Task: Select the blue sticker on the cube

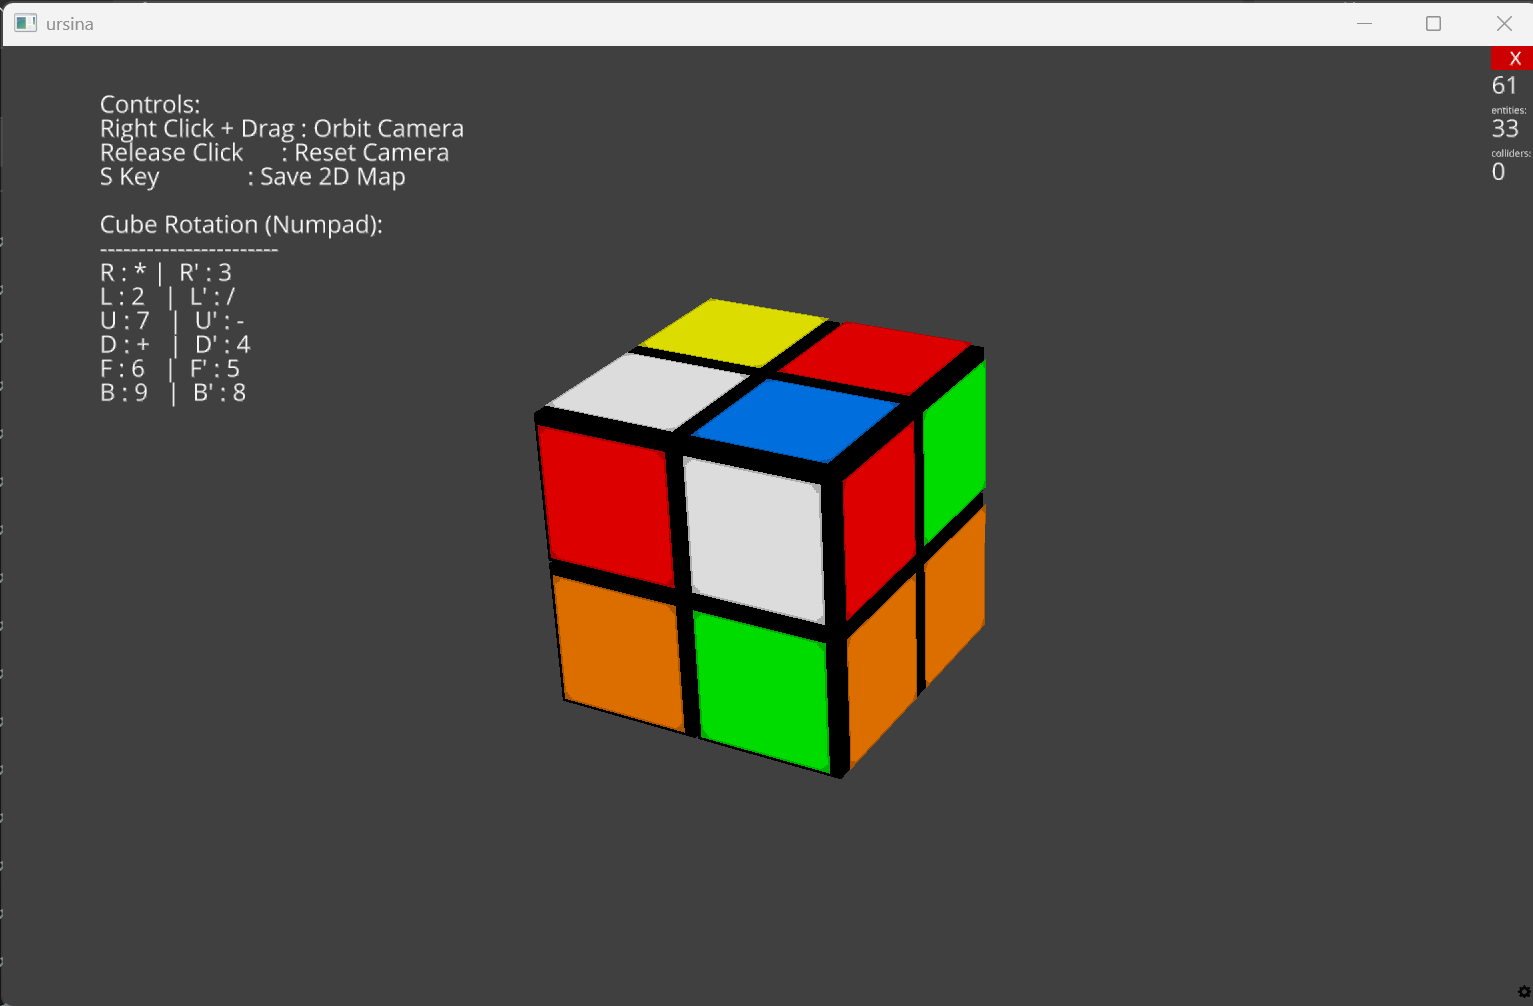Action: tap(796, 418)
